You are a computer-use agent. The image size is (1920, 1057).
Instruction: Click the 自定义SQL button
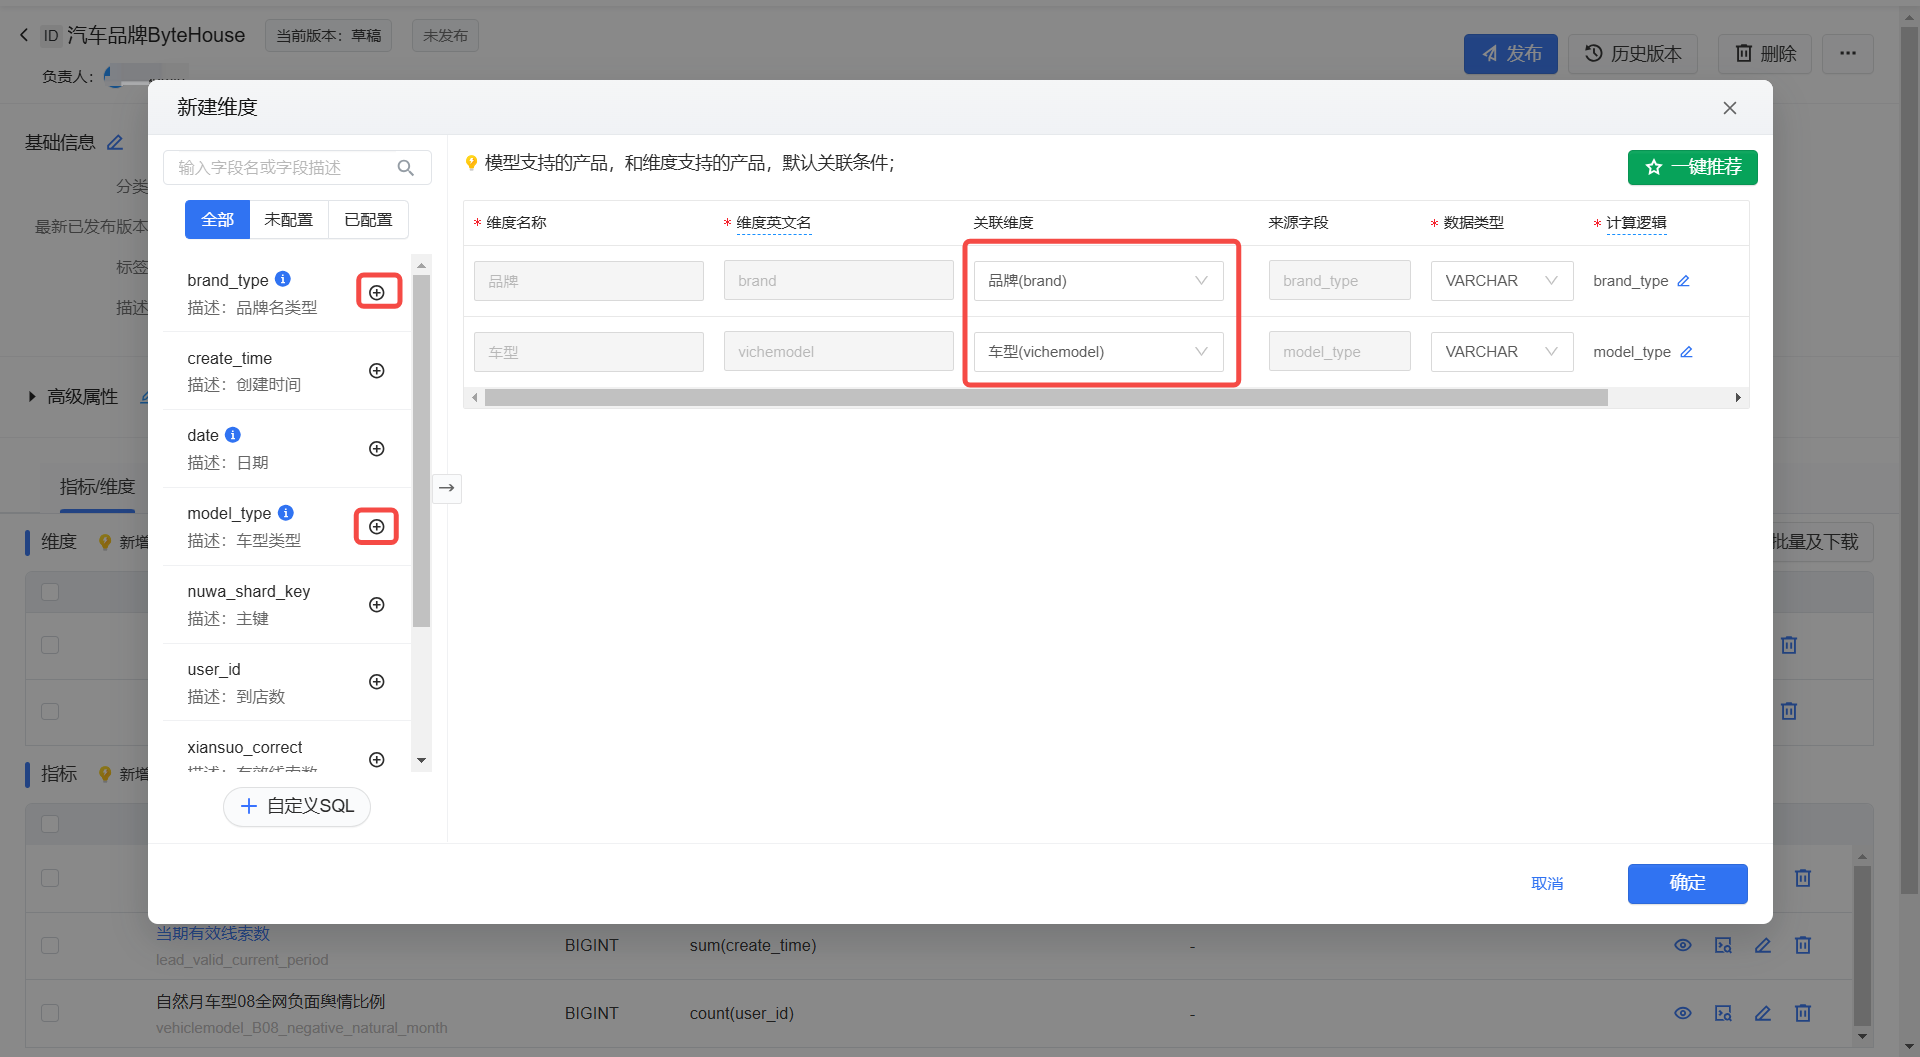[x=297, y=806]
